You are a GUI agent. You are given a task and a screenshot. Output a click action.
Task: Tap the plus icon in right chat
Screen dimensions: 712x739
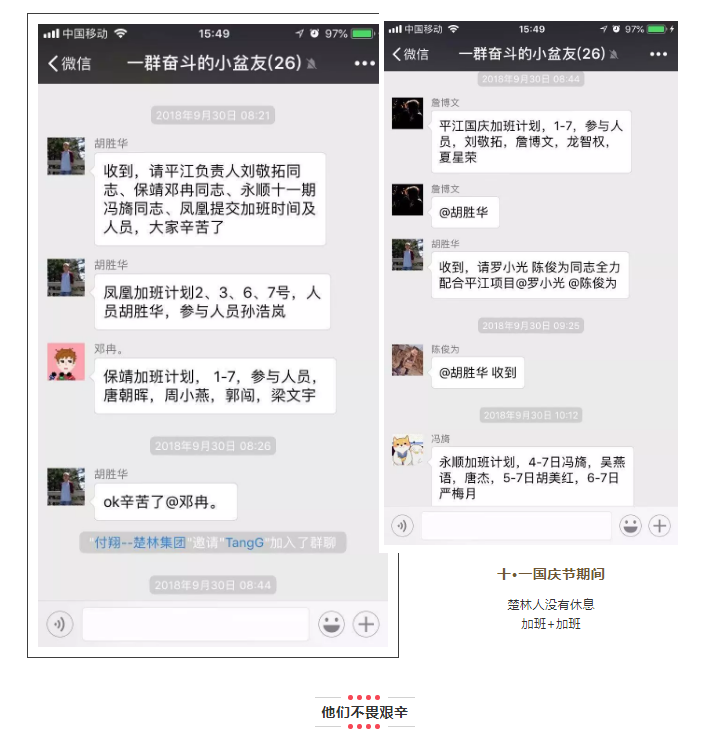pos(660,526)
